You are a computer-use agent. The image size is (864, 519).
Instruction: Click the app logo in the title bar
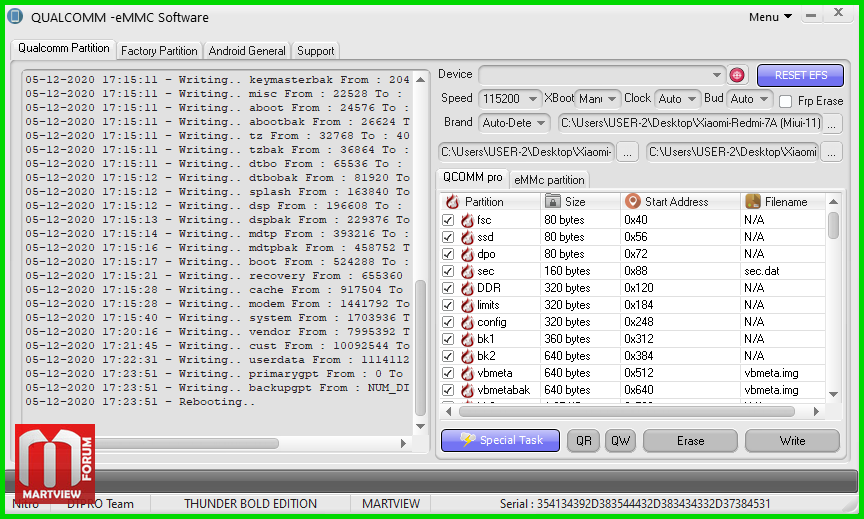pos(15,17)
